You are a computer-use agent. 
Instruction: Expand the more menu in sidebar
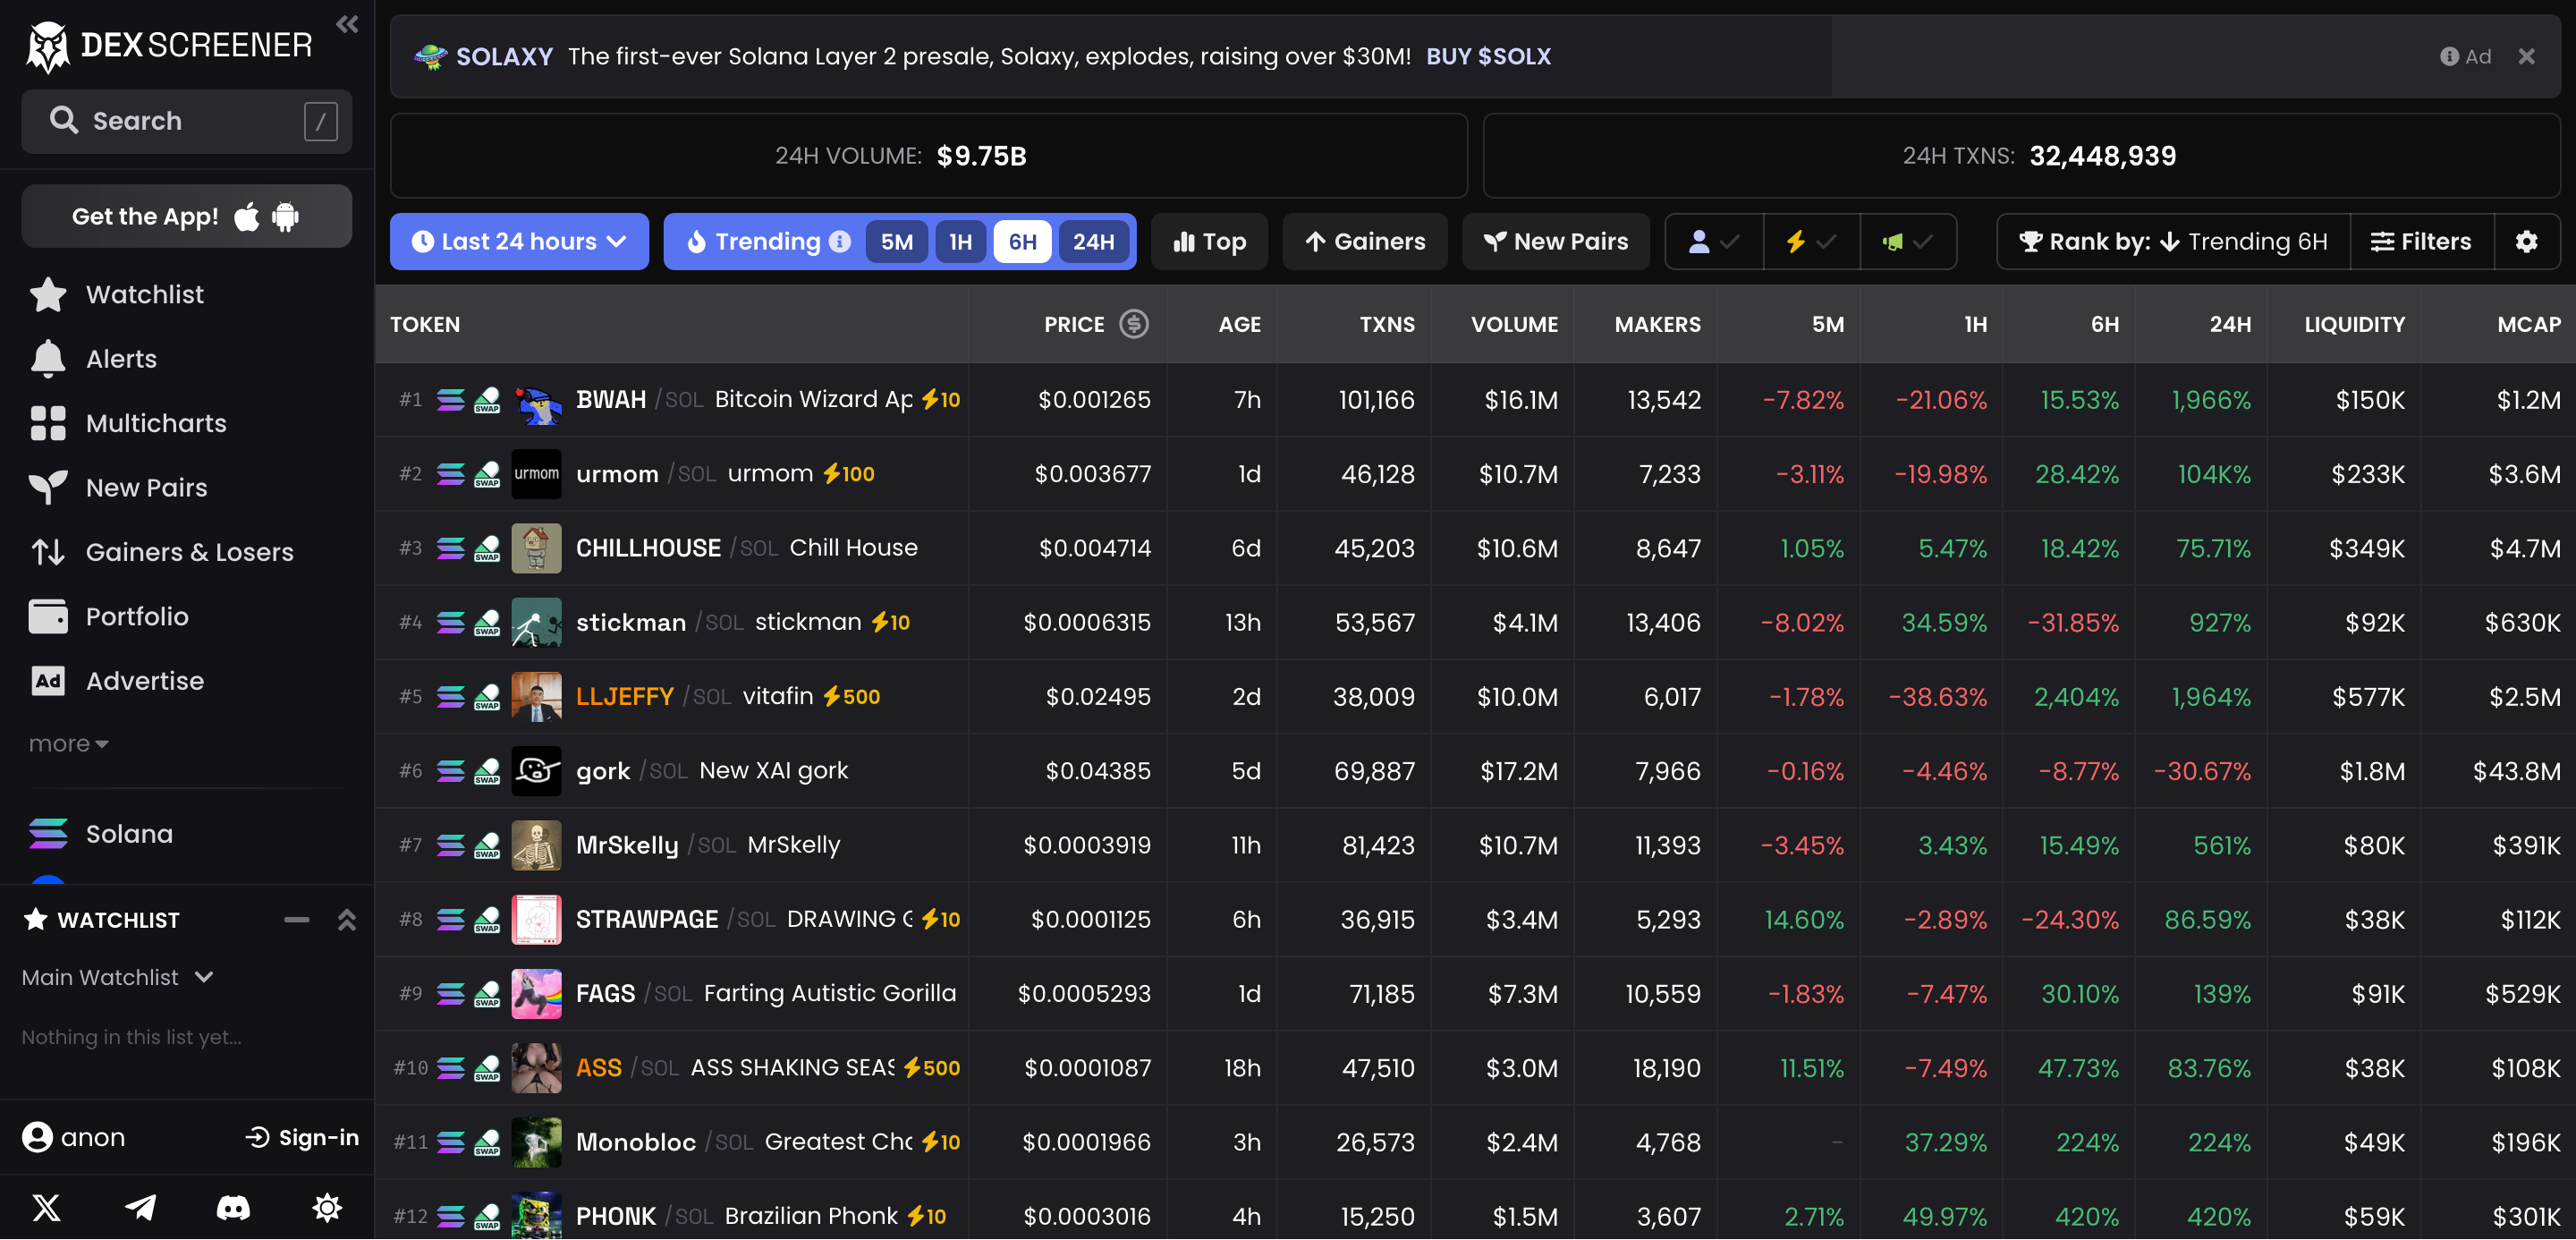tap(68, 744)
